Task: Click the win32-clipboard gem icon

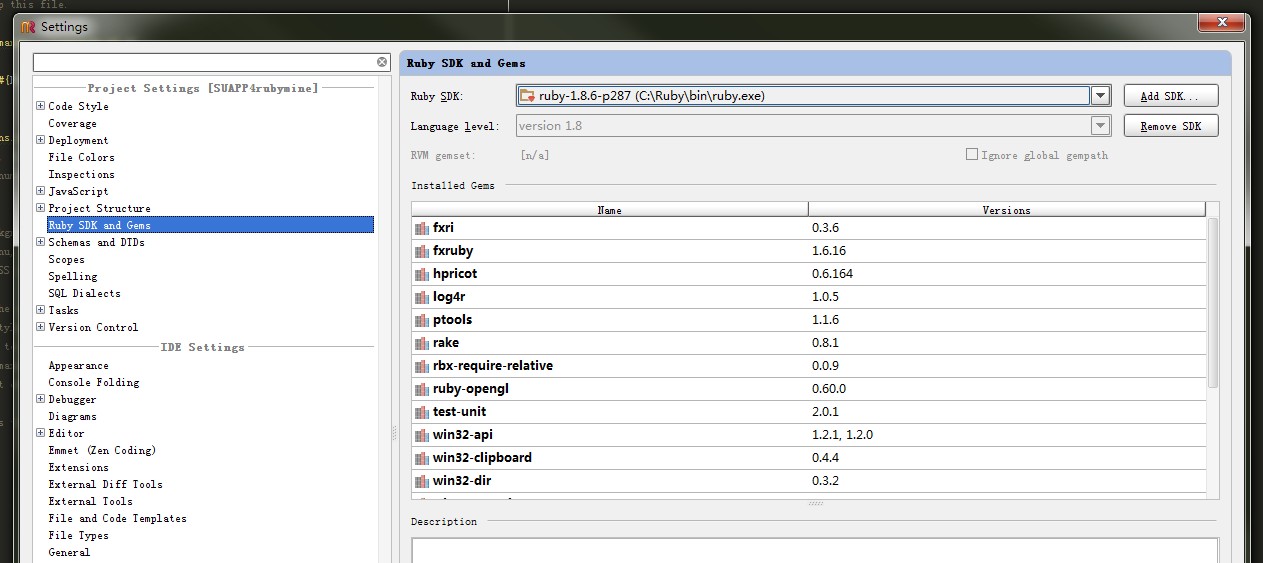Action: (x=421, y=458)
